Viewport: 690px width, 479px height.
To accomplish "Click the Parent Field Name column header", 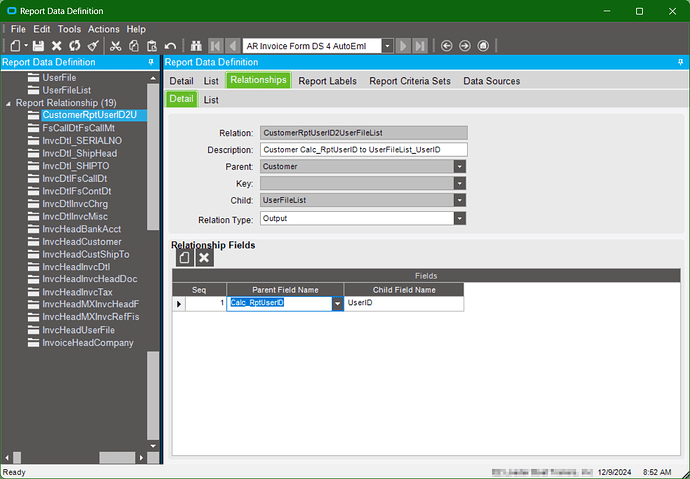I will (285, 290).
